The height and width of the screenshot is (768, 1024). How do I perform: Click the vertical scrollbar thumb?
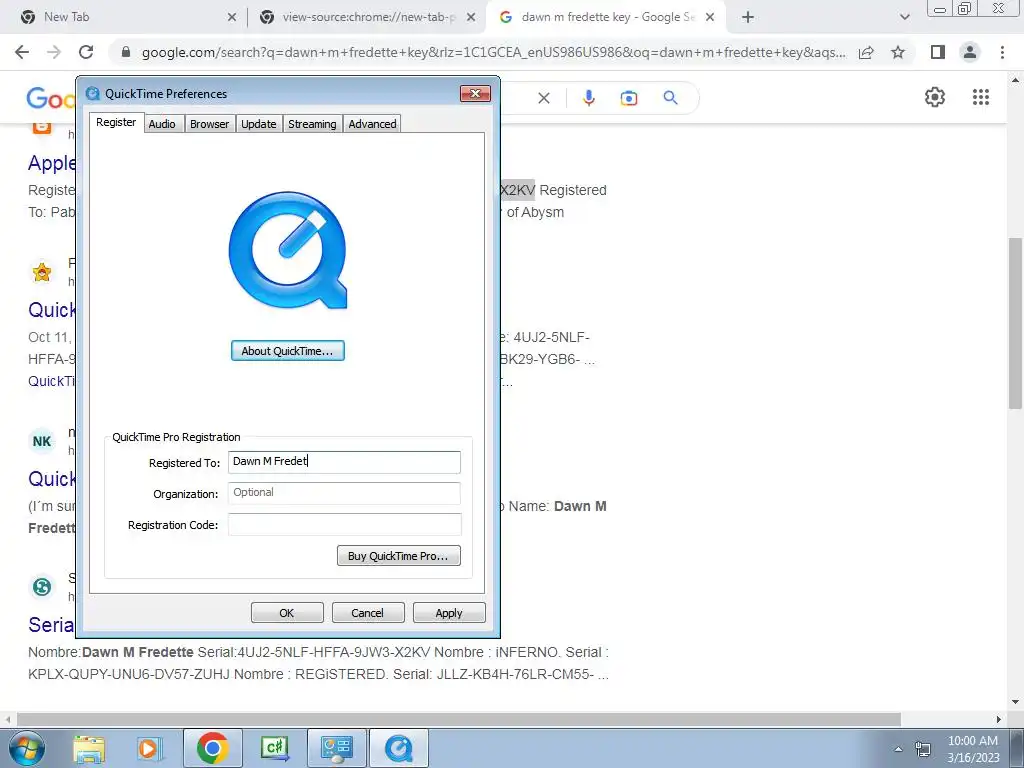click(x=1015, y=323)
